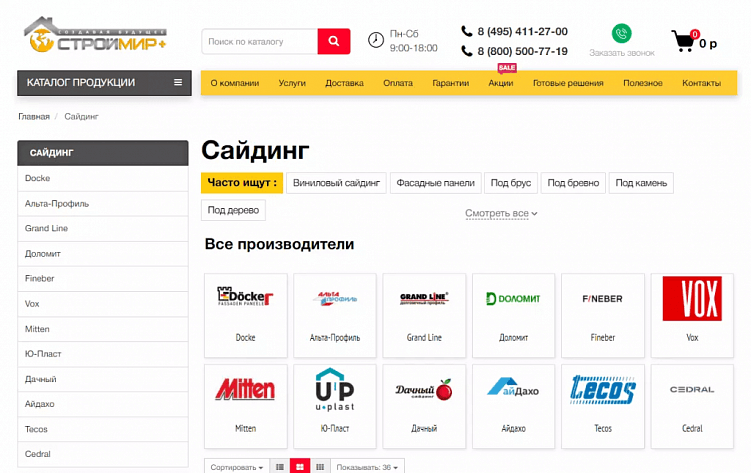Click the Tecos brand logo
751x473 pixels.
click(603, 389)
